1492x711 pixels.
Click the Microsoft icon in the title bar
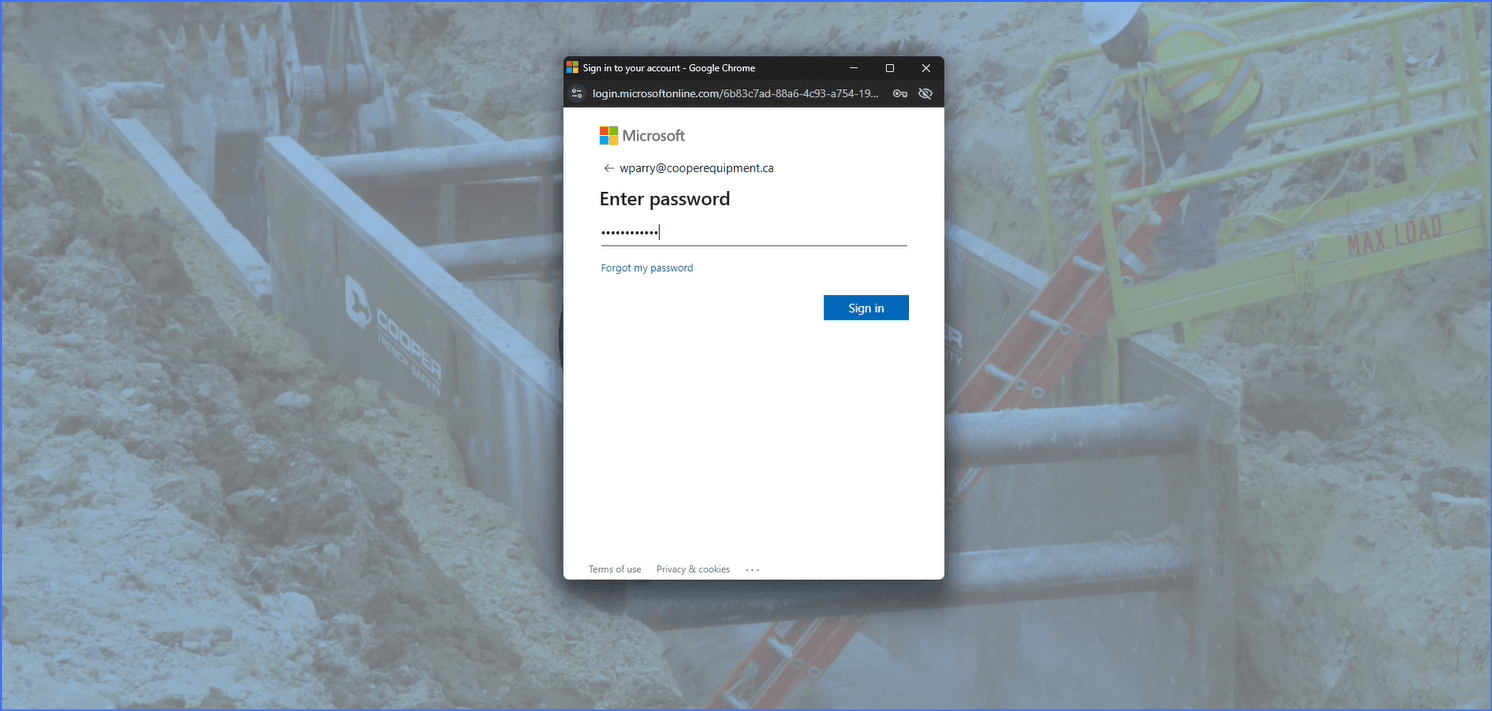573,68
